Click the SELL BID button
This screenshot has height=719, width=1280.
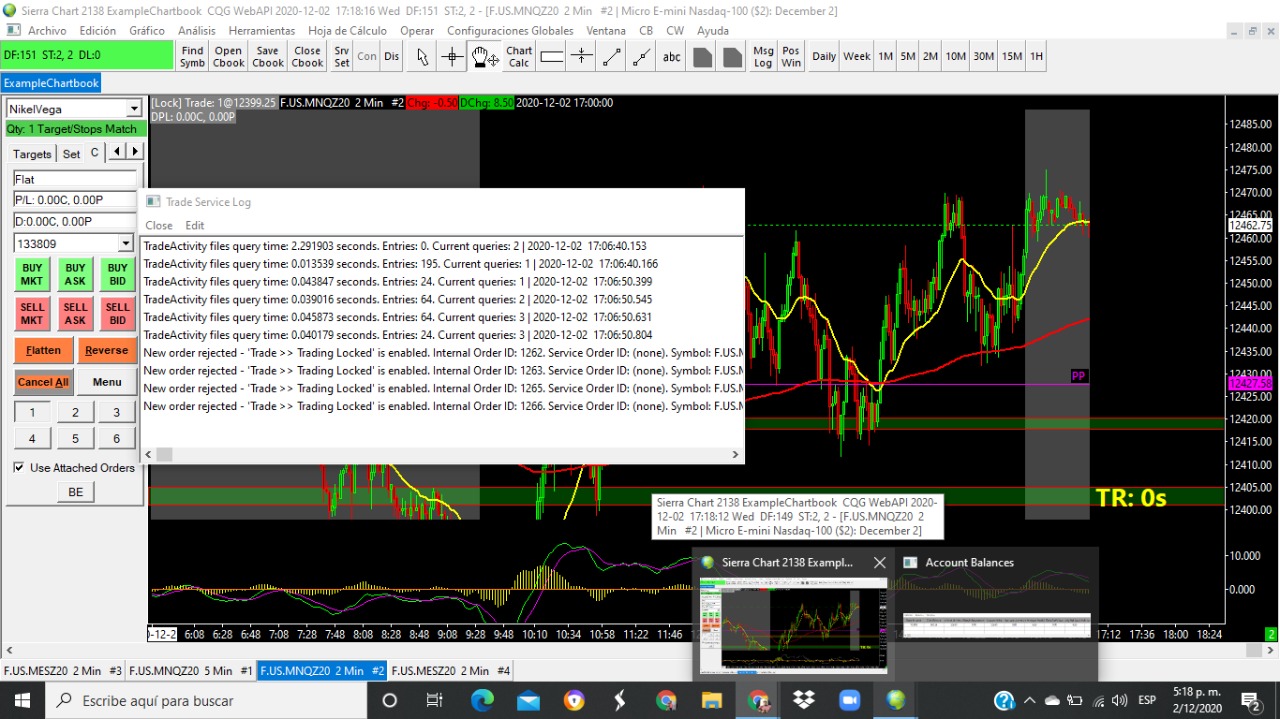(x=118, y=314)
